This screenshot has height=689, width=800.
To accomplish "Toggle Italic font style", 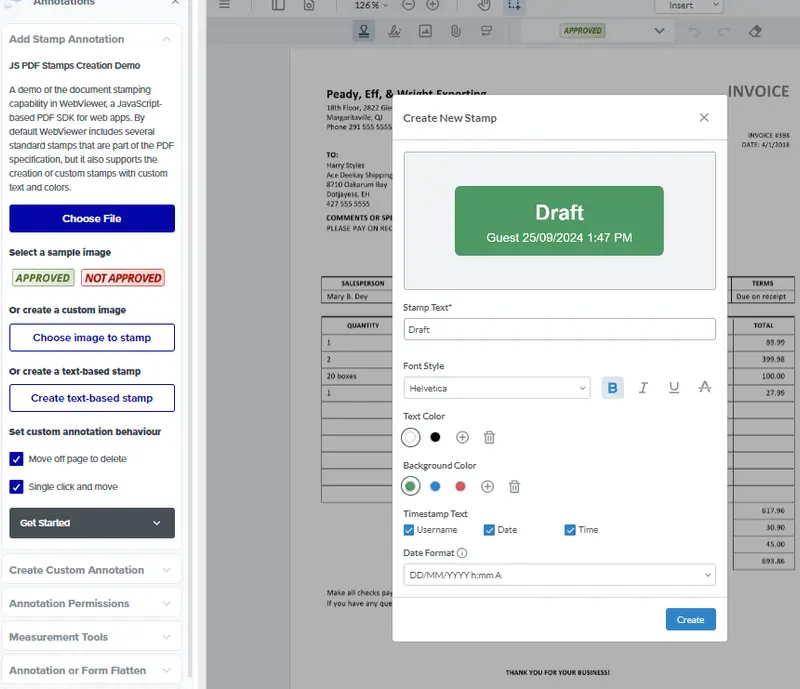I will click(x=643, y=388).
